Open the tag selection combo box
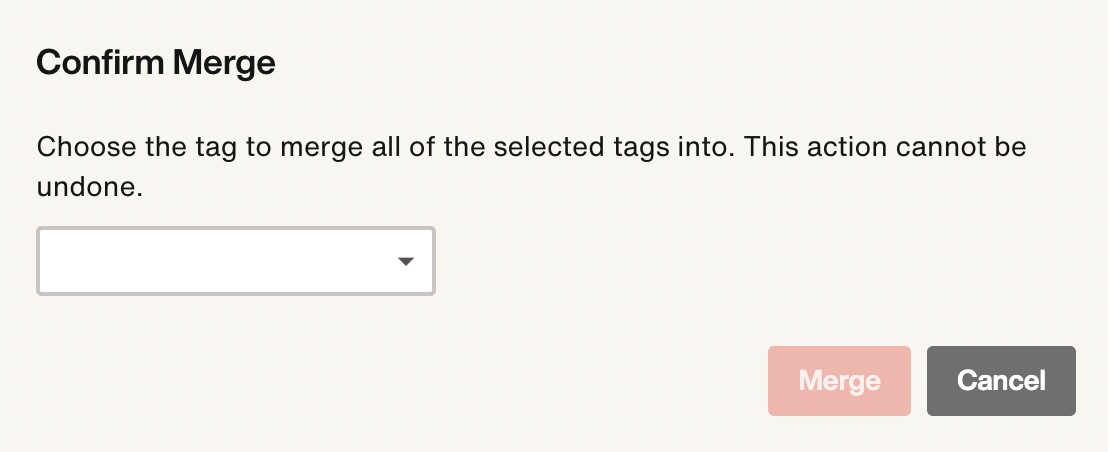This screenshot has height=452, width=1108. (x=236, y=261)
